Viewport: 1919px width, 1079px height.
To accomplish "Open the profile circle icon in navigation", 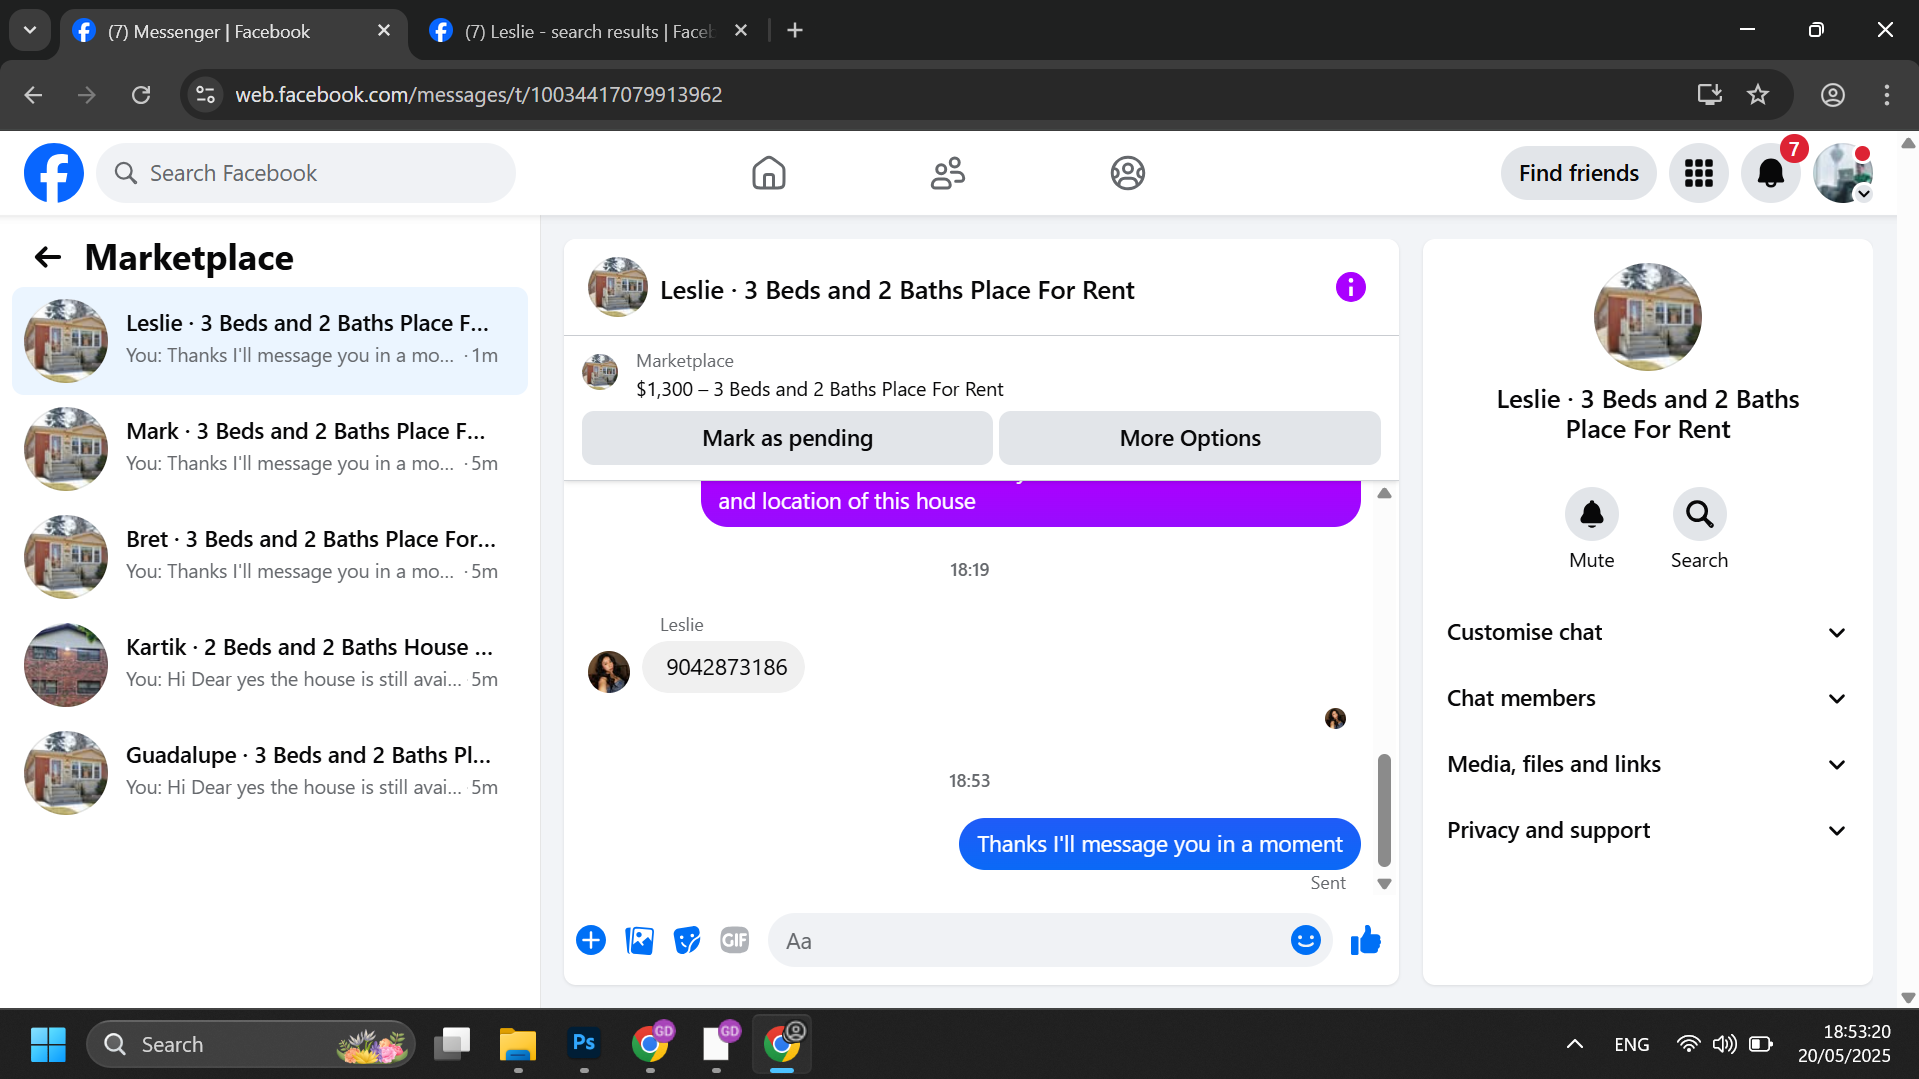I will pyautogui.click(x=1127, y=173).
